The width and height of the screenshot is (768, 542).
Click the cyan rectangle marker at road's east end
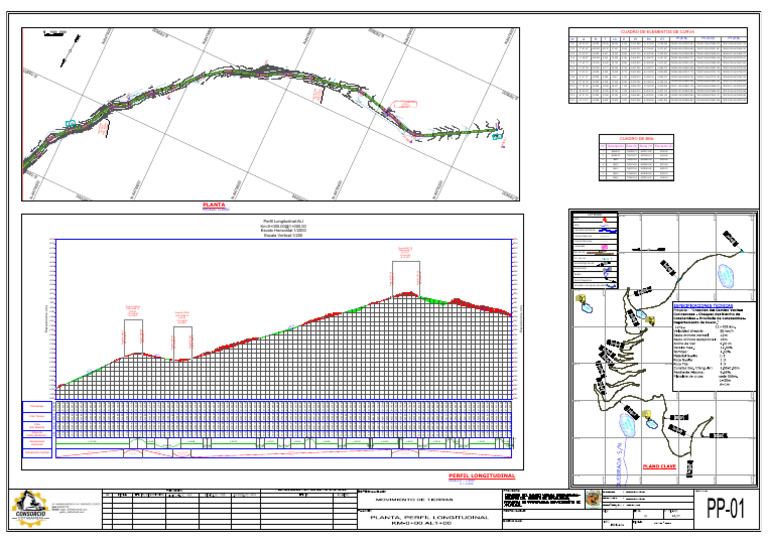click(x=497, y=136)
